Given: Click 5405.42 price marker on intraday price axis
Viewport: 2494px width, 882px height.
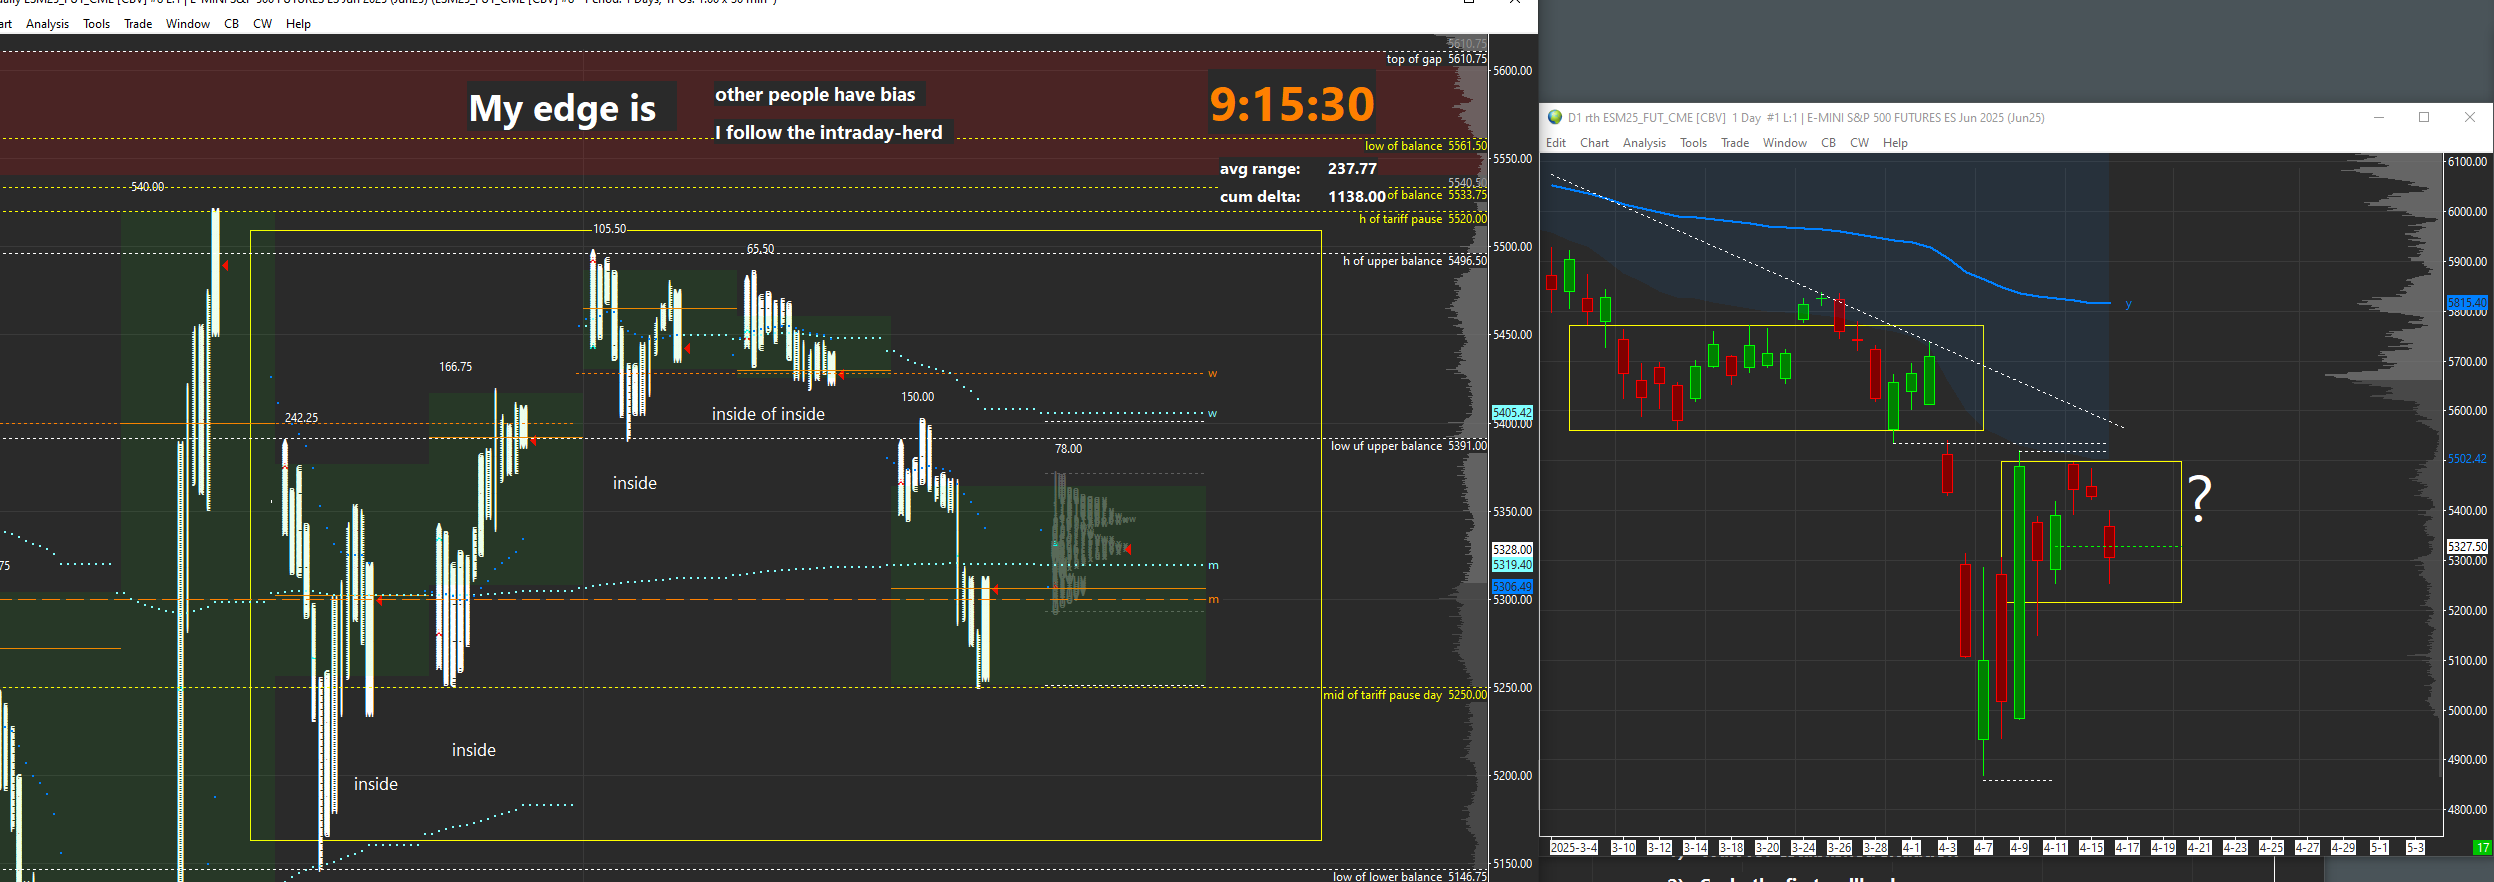Looking at the screenshot, I should pos(1512,412).
